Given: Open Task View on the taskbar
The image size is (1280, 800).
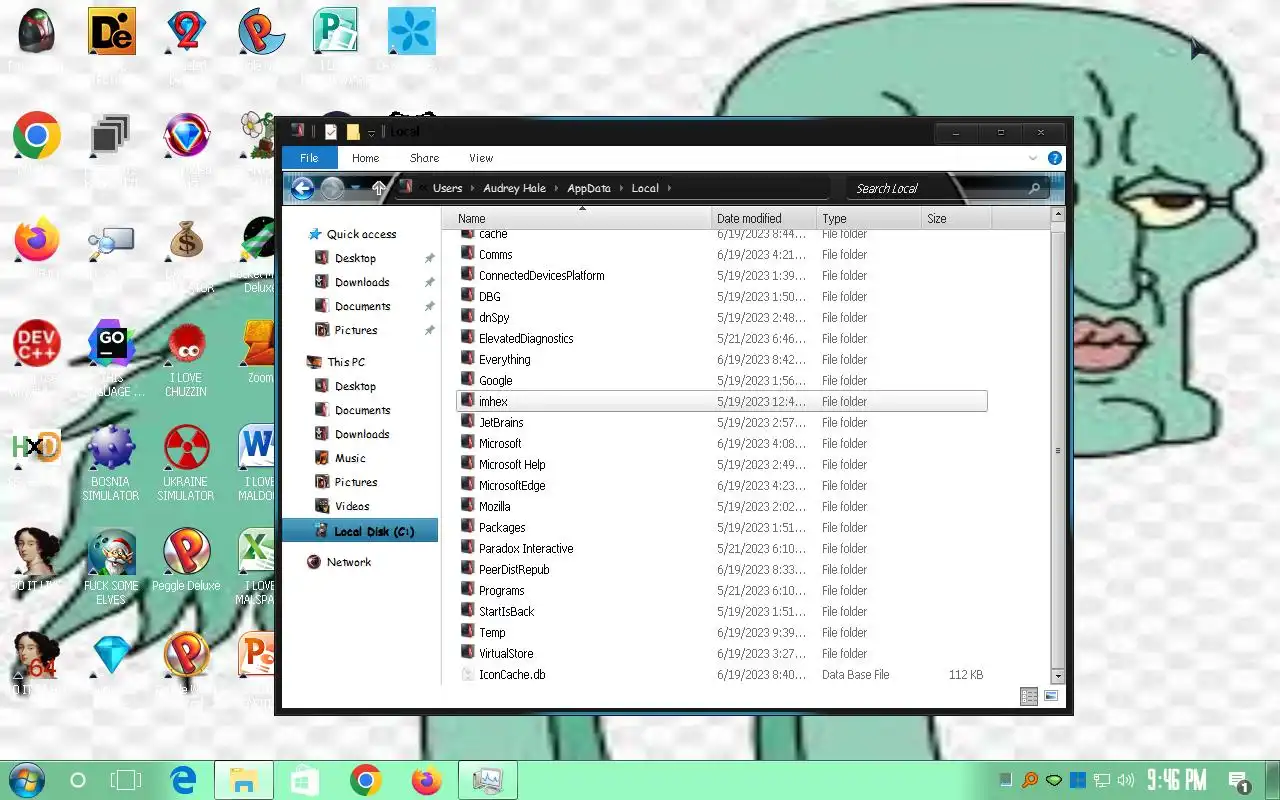Looking at the screenshot, I should click(x=127, y=780).
